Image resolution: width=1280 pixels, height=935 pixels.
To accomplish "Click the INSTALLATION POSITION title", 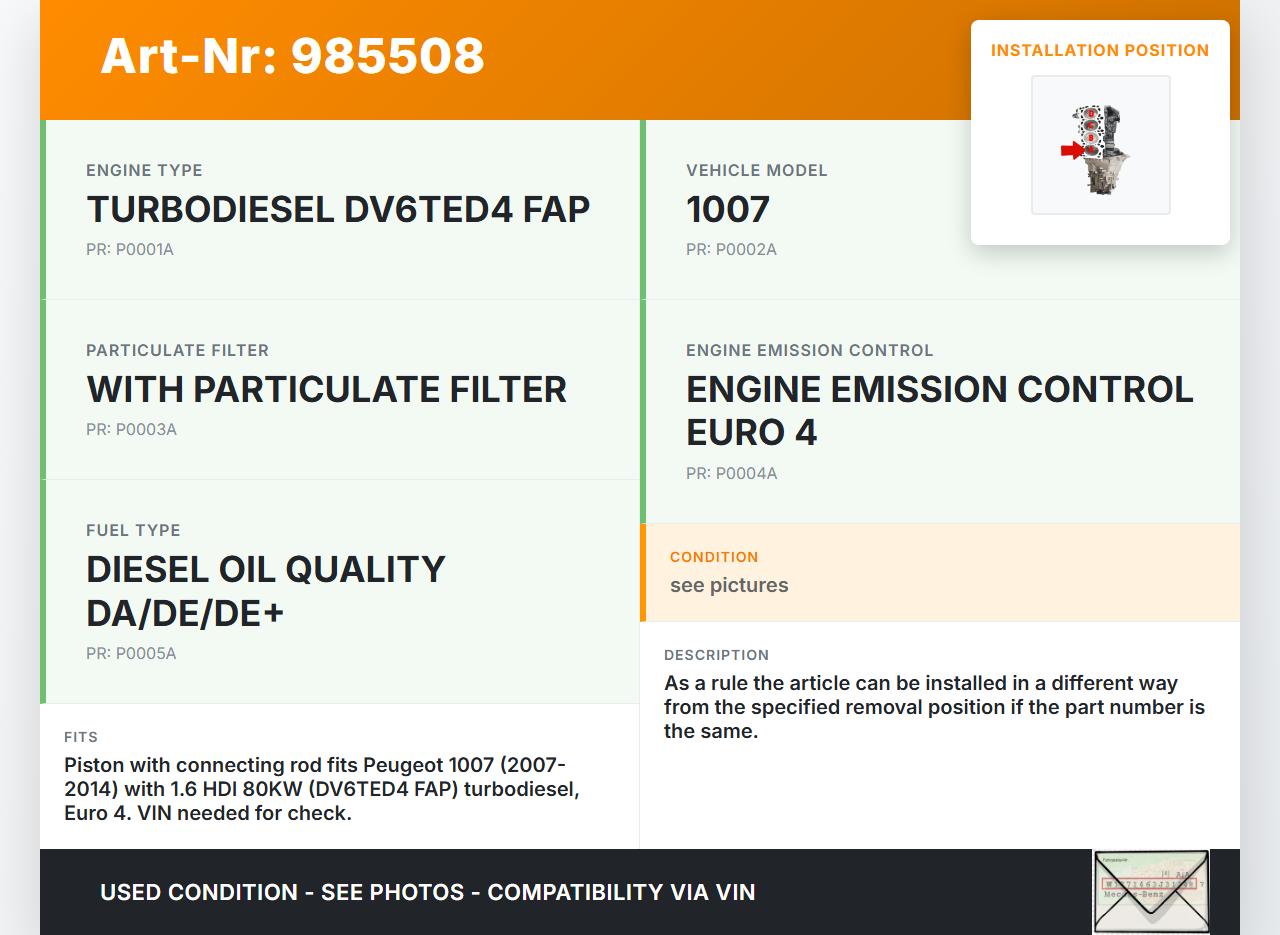I will click(1100, 50).
